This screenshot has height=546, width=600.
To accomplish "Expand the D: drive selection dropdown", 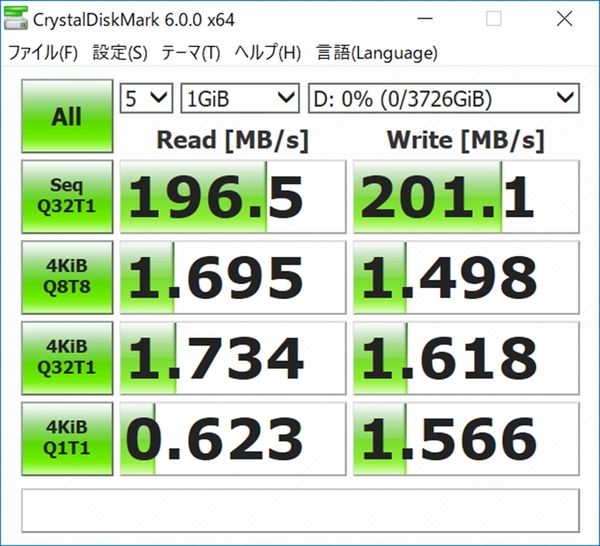I will click(444, 98).
